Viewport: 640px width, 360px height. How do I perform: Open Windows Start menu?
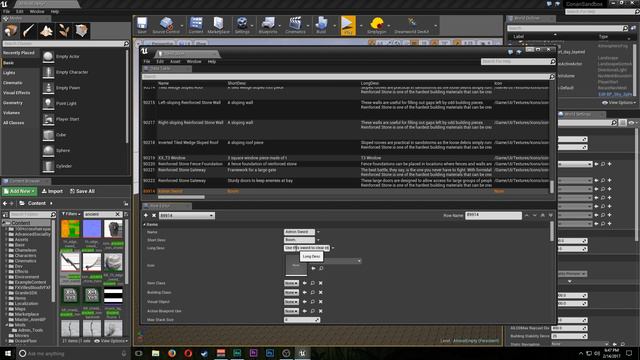(x=8, y=353)
